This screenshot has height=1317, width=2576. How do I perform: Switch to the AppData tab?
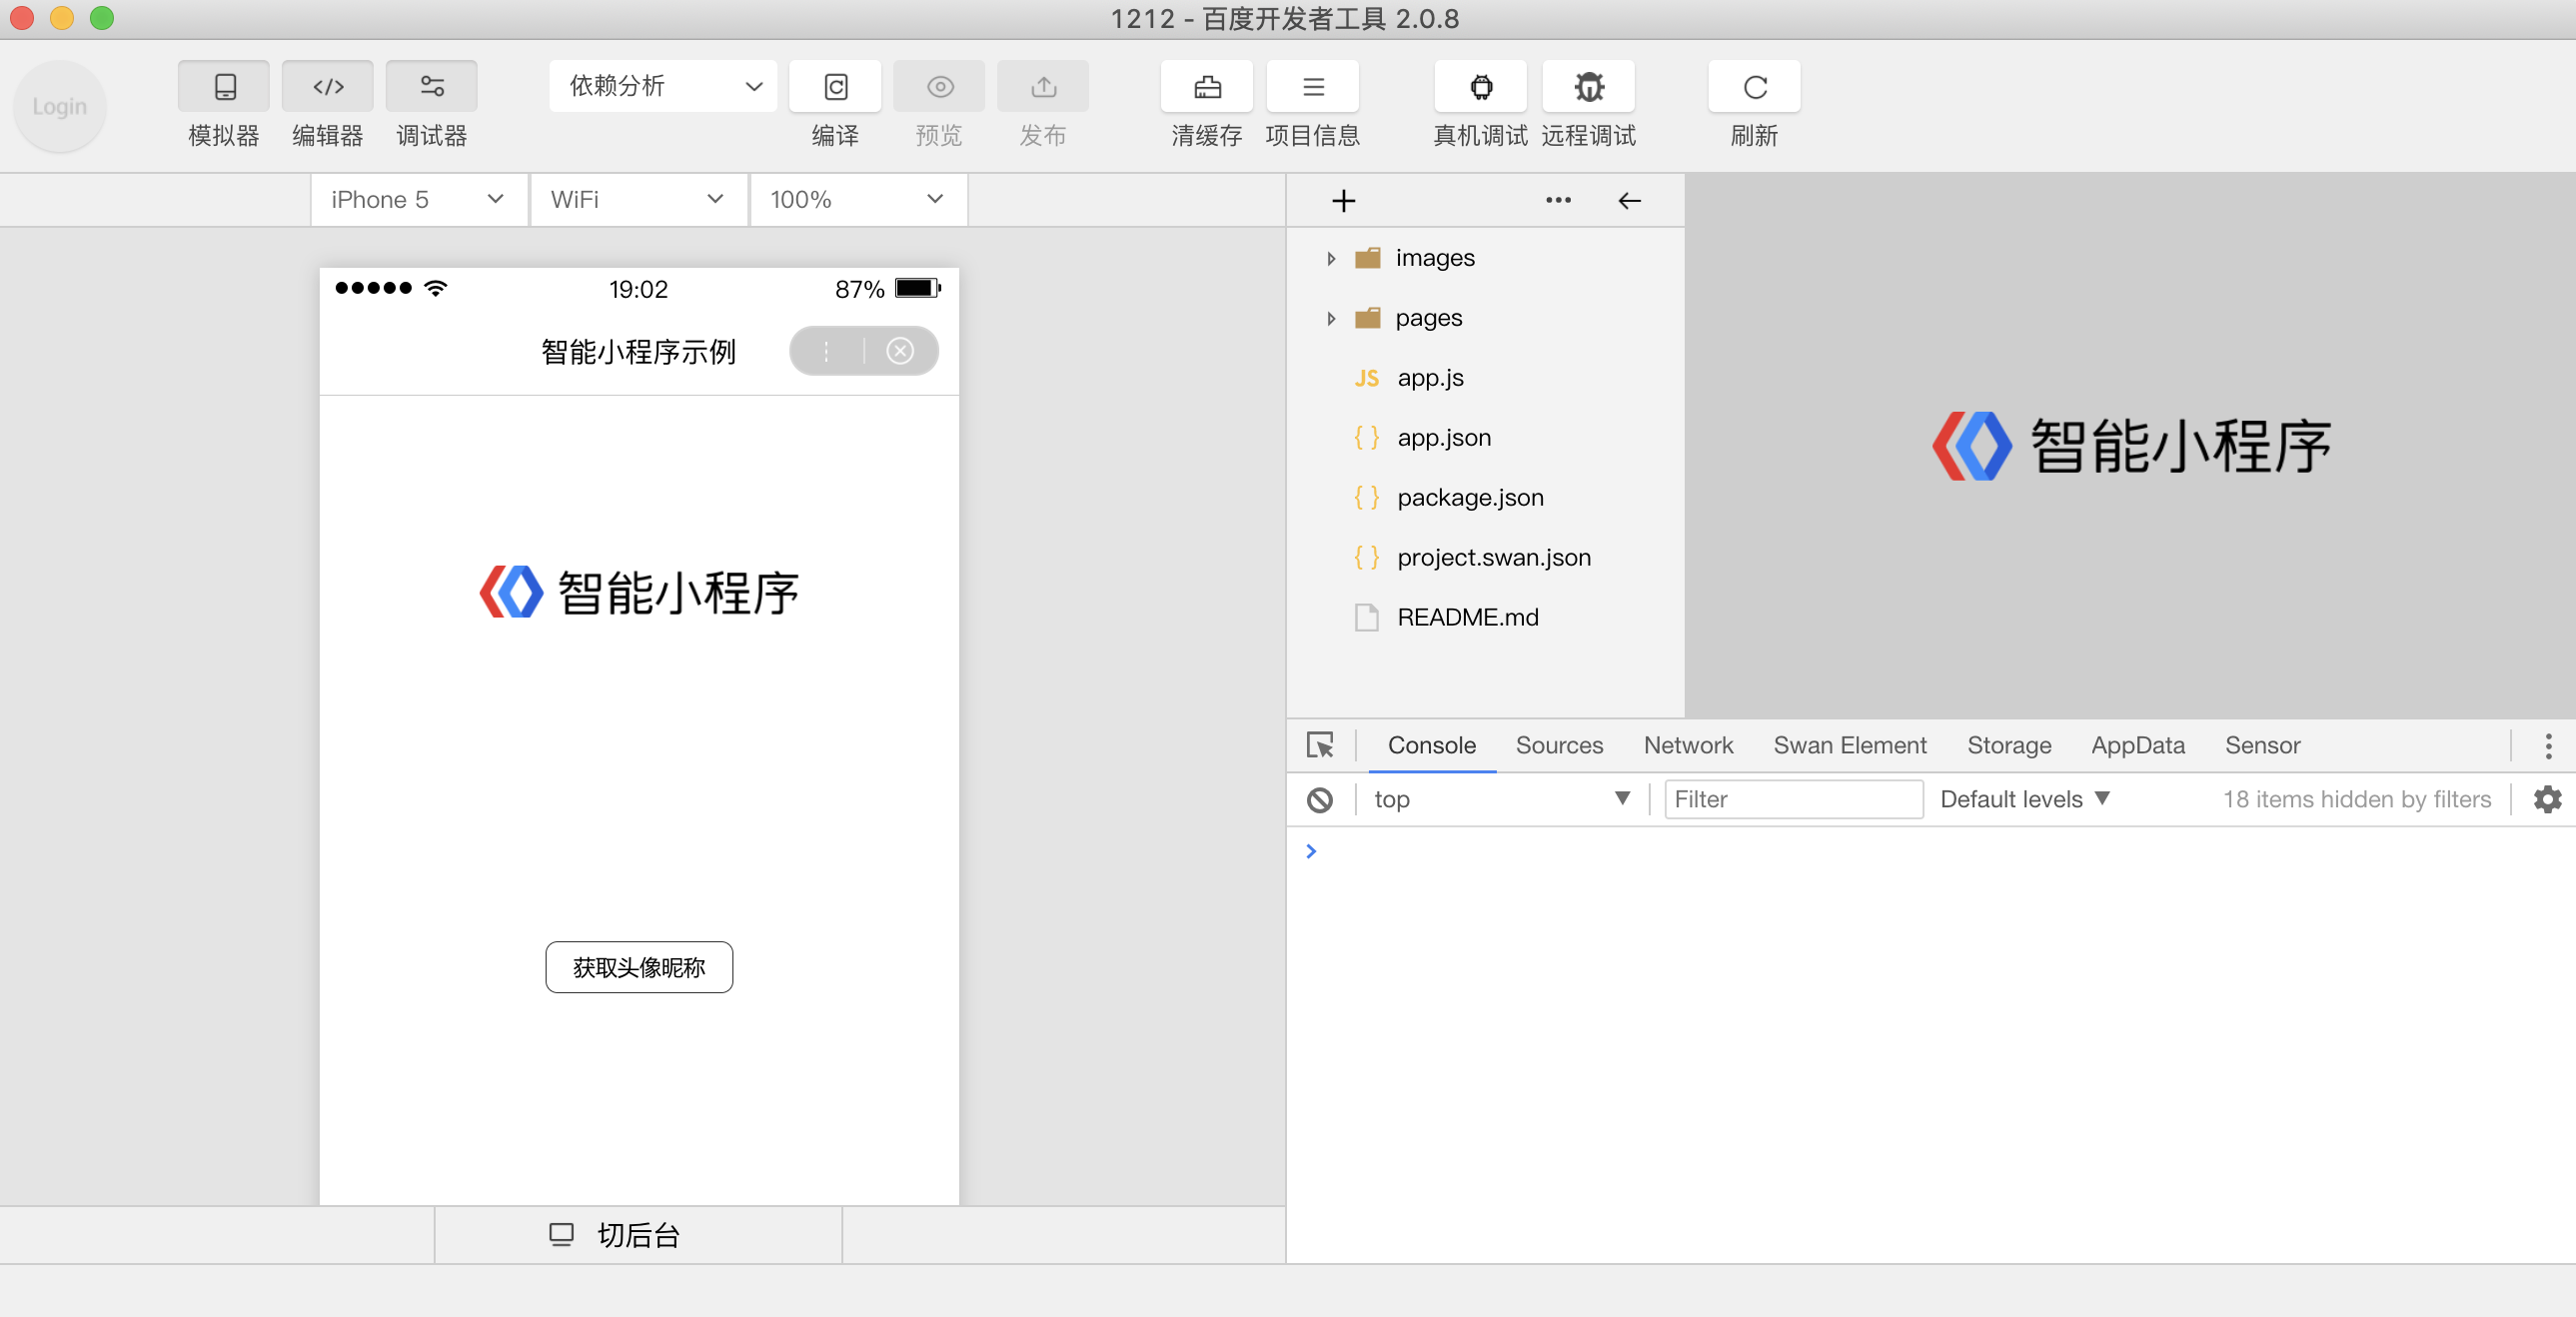pos(2138,745)
